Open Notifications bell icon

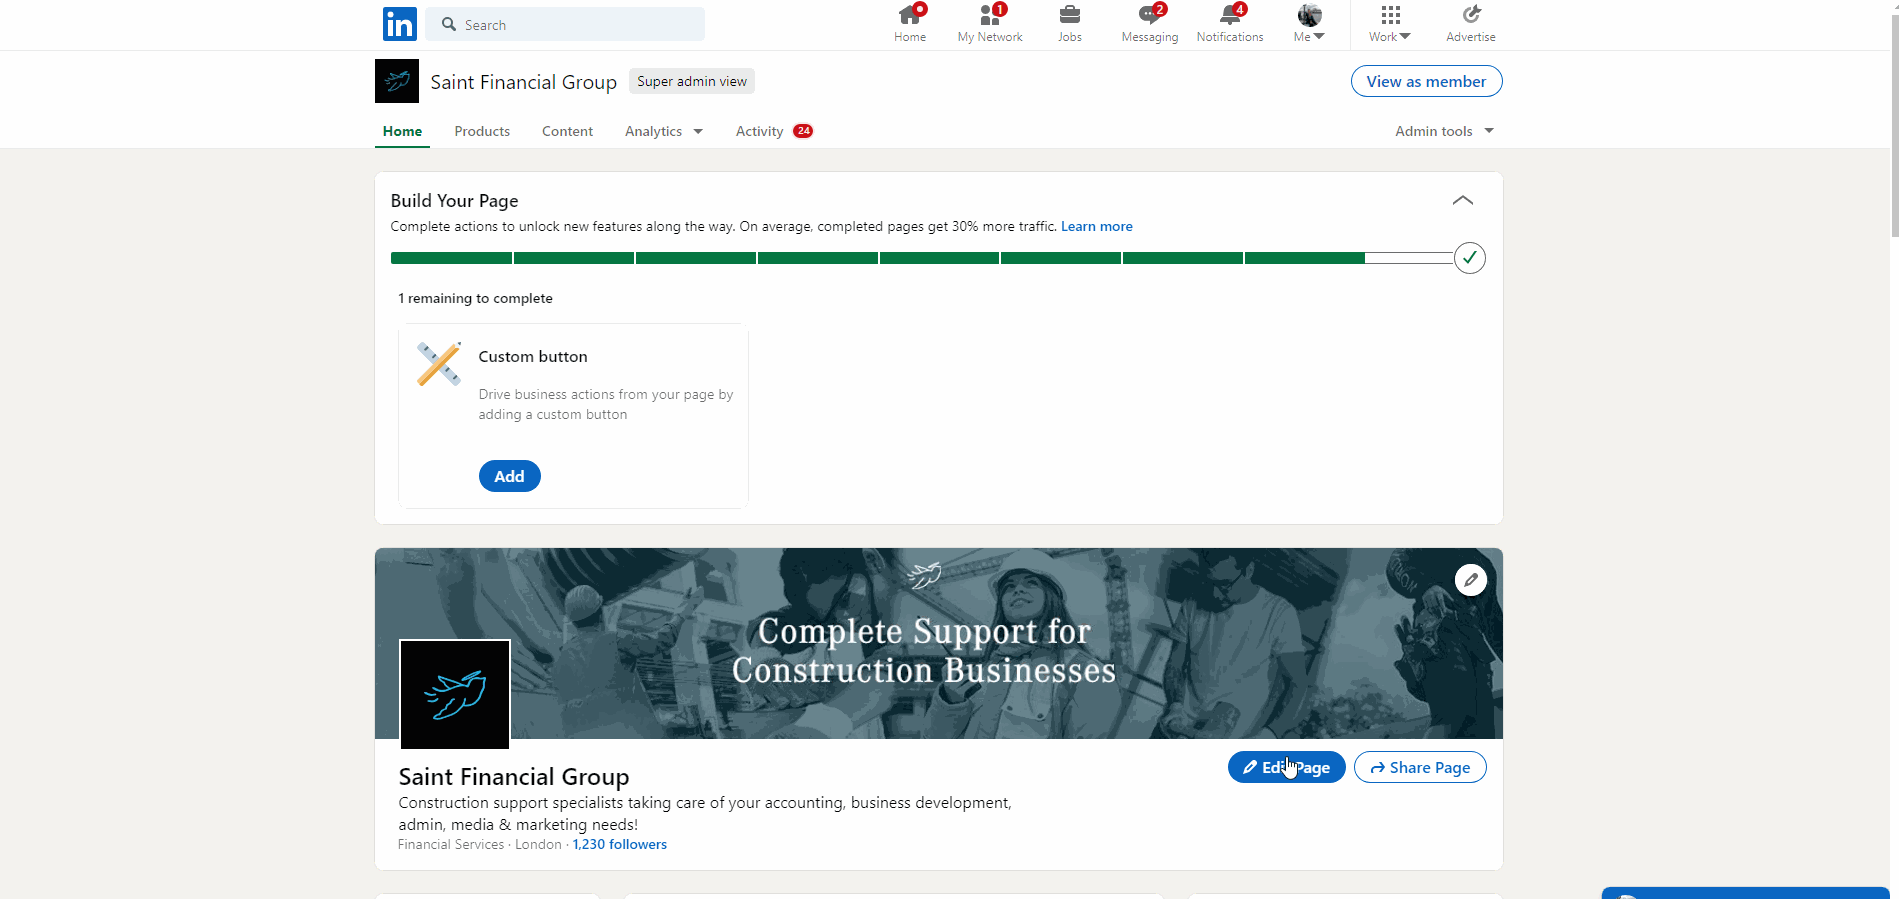click(1230, 15)
